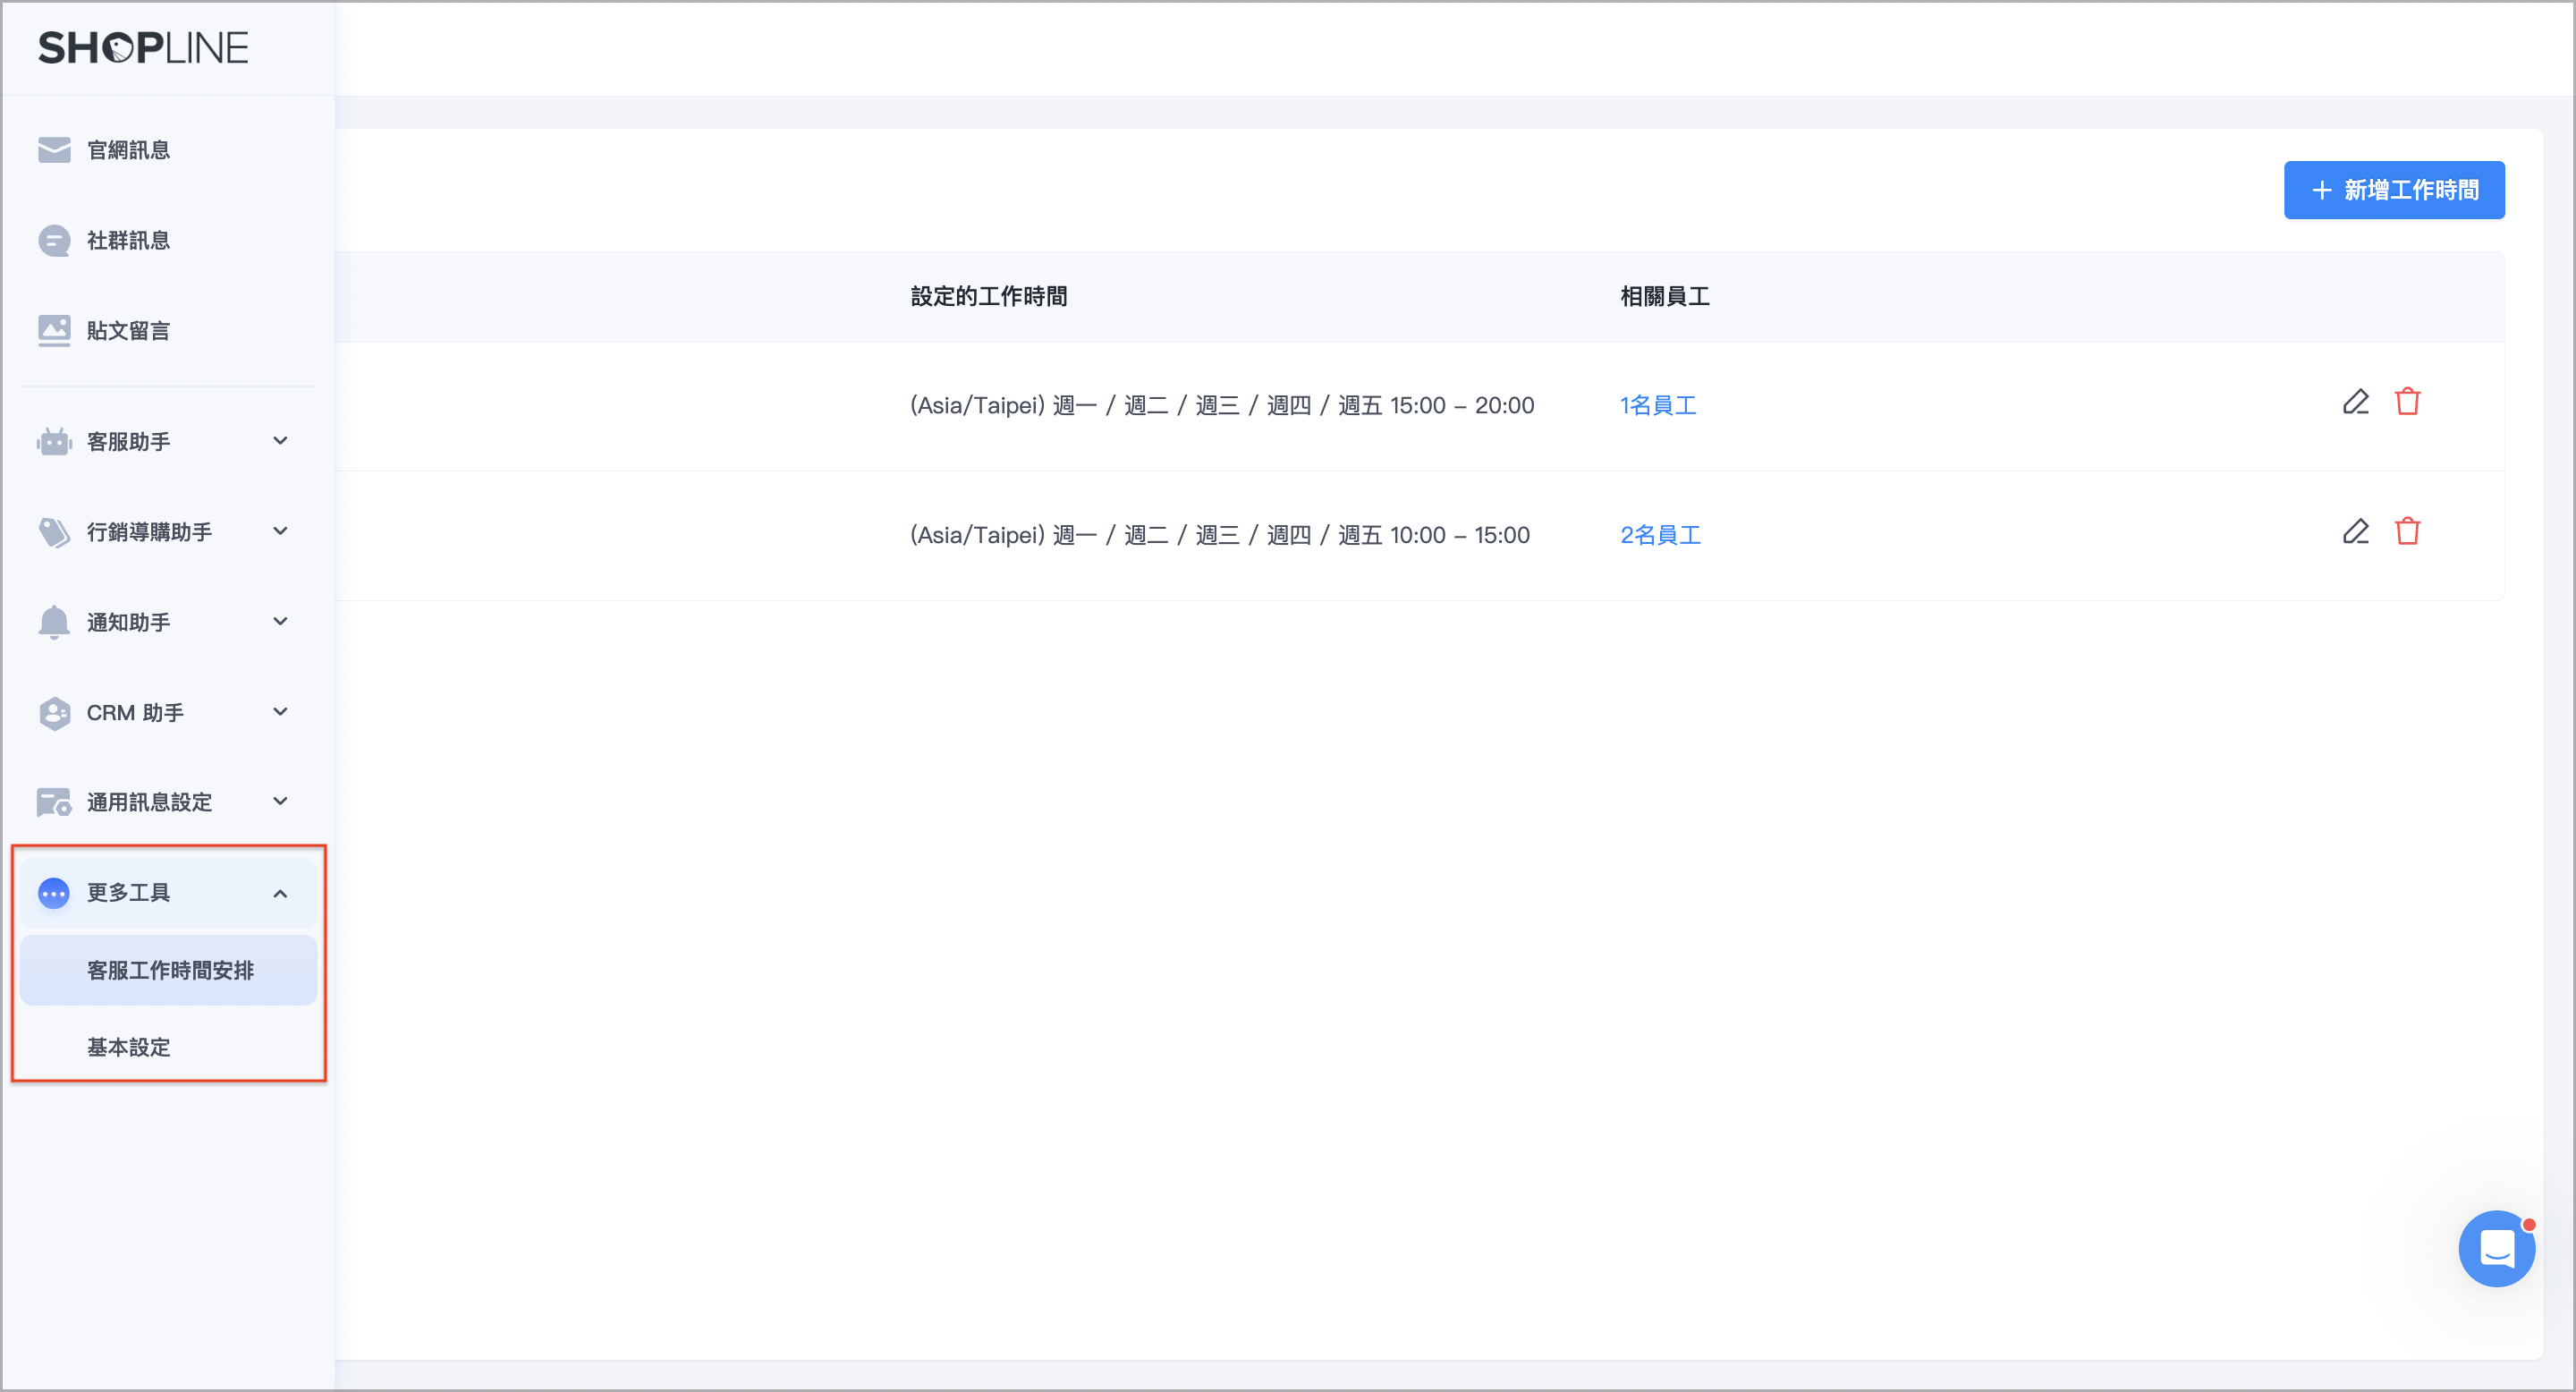Click the 相關員工 column header
Screen dimensions: 2576x1392
1665,296
